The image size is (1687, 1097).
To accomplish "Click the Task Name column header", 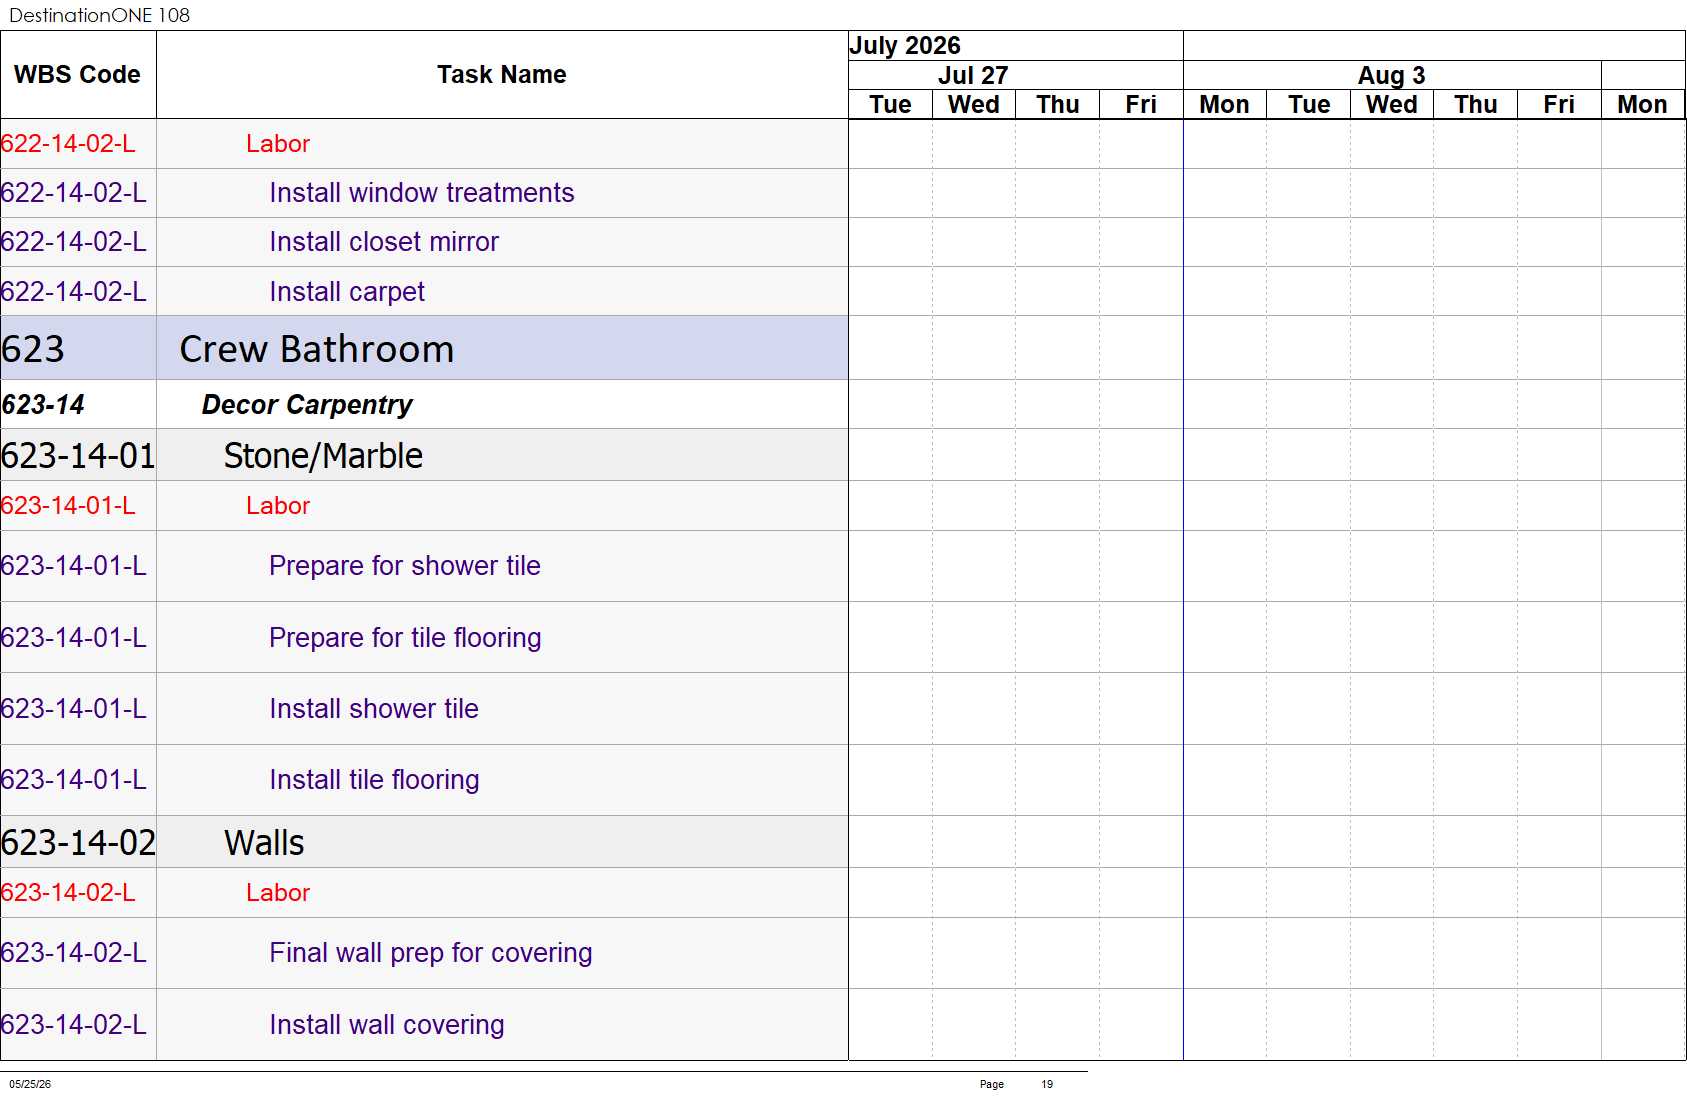I will 502,75.
